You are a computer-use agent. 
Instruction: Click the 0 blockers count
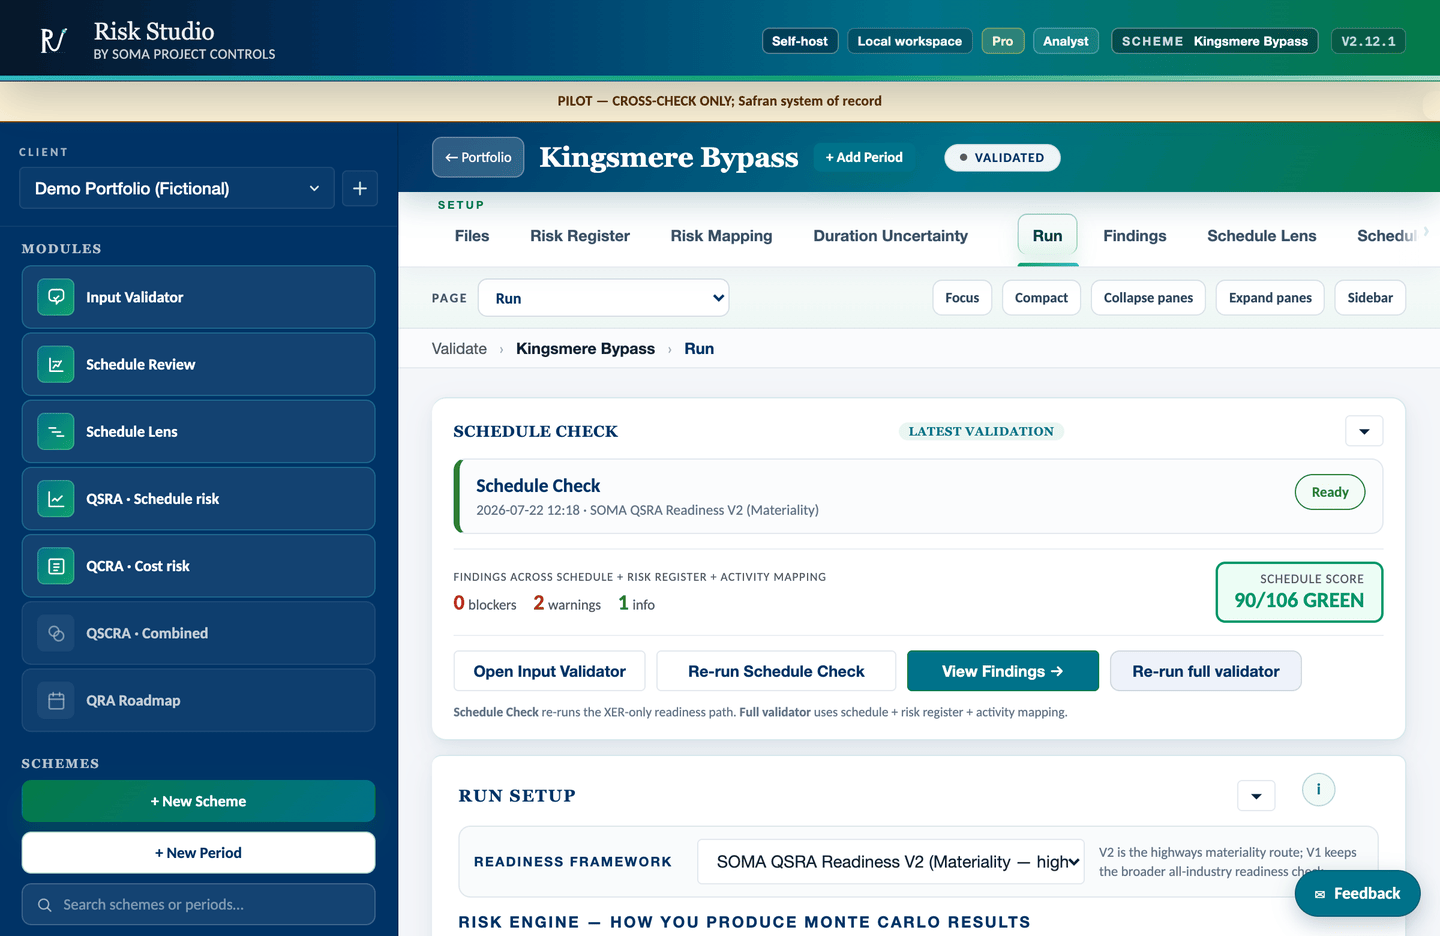[x=485, y=604]
